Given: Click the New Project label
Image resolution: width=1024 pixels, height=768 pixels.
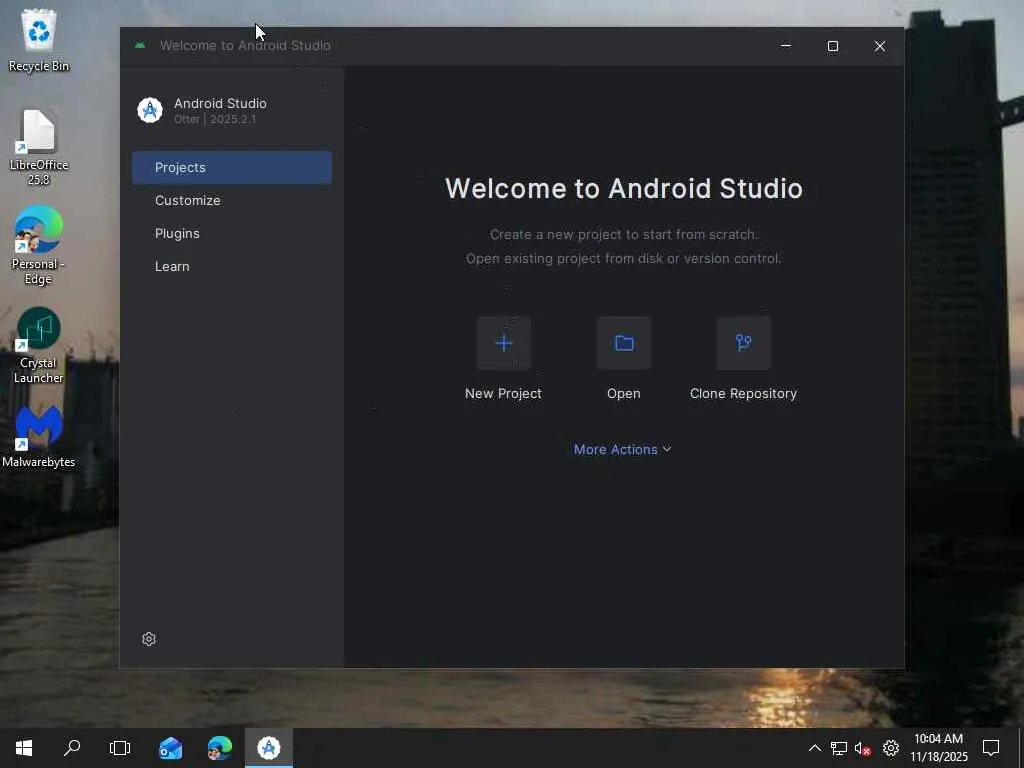Looking at the screenshot, I should tap(503, 393).
